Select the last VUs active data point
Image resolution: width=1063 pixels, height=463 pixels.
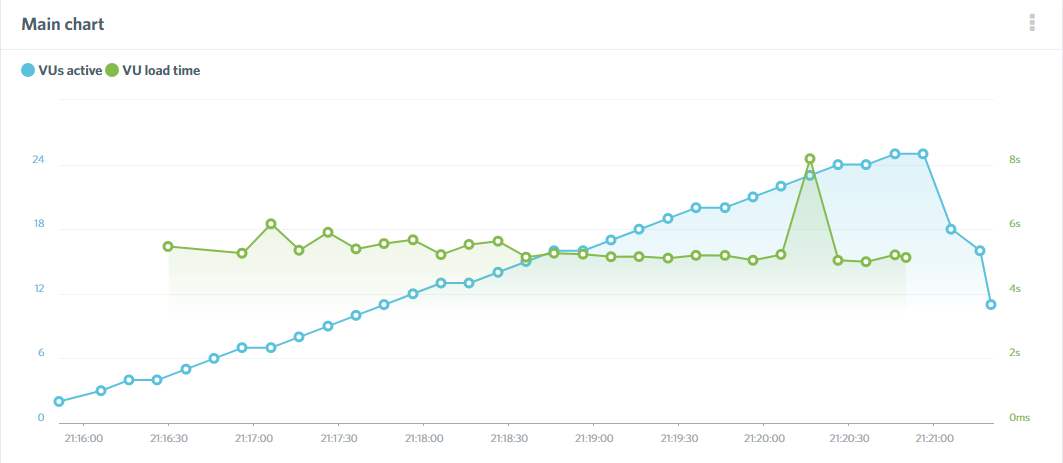[x=991, y=305]
